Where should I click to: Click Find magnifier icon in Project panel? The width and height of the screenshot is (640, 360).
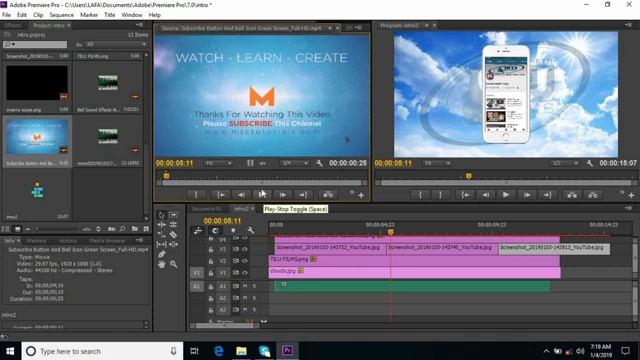[122, 229]
